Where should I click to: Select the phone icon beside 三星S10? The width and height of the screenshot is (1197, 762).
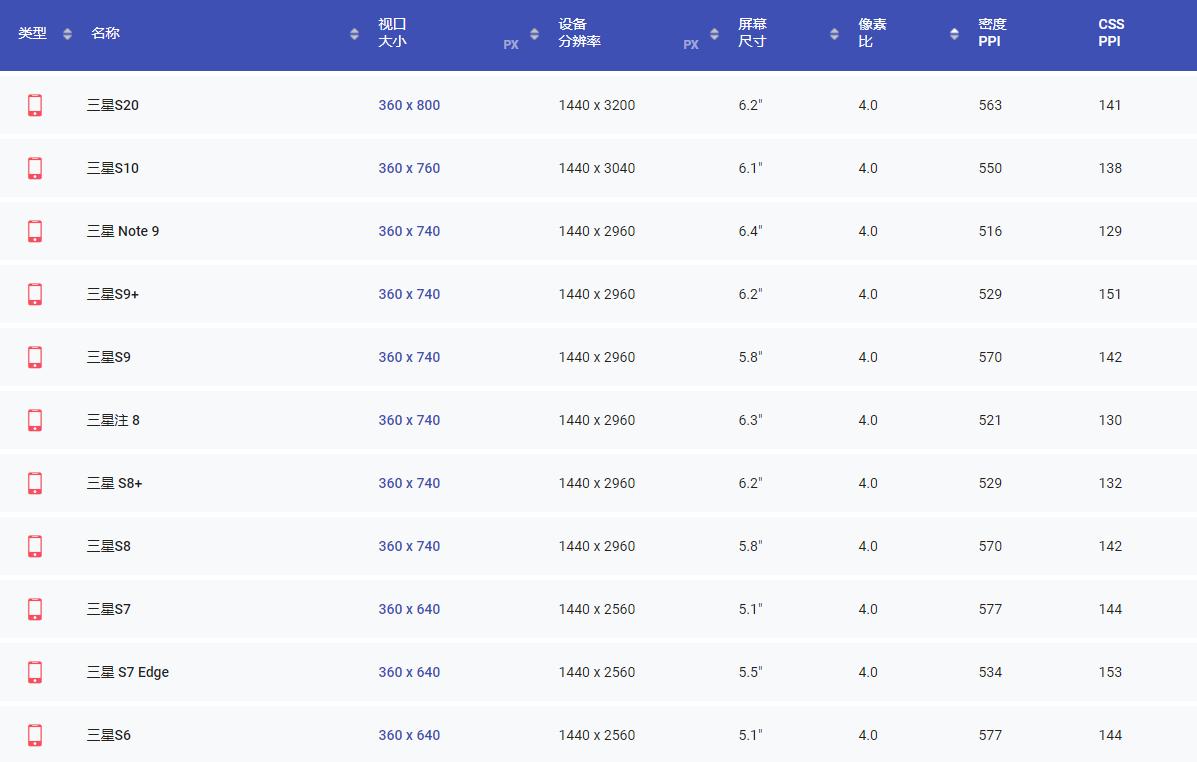[35, 168]
